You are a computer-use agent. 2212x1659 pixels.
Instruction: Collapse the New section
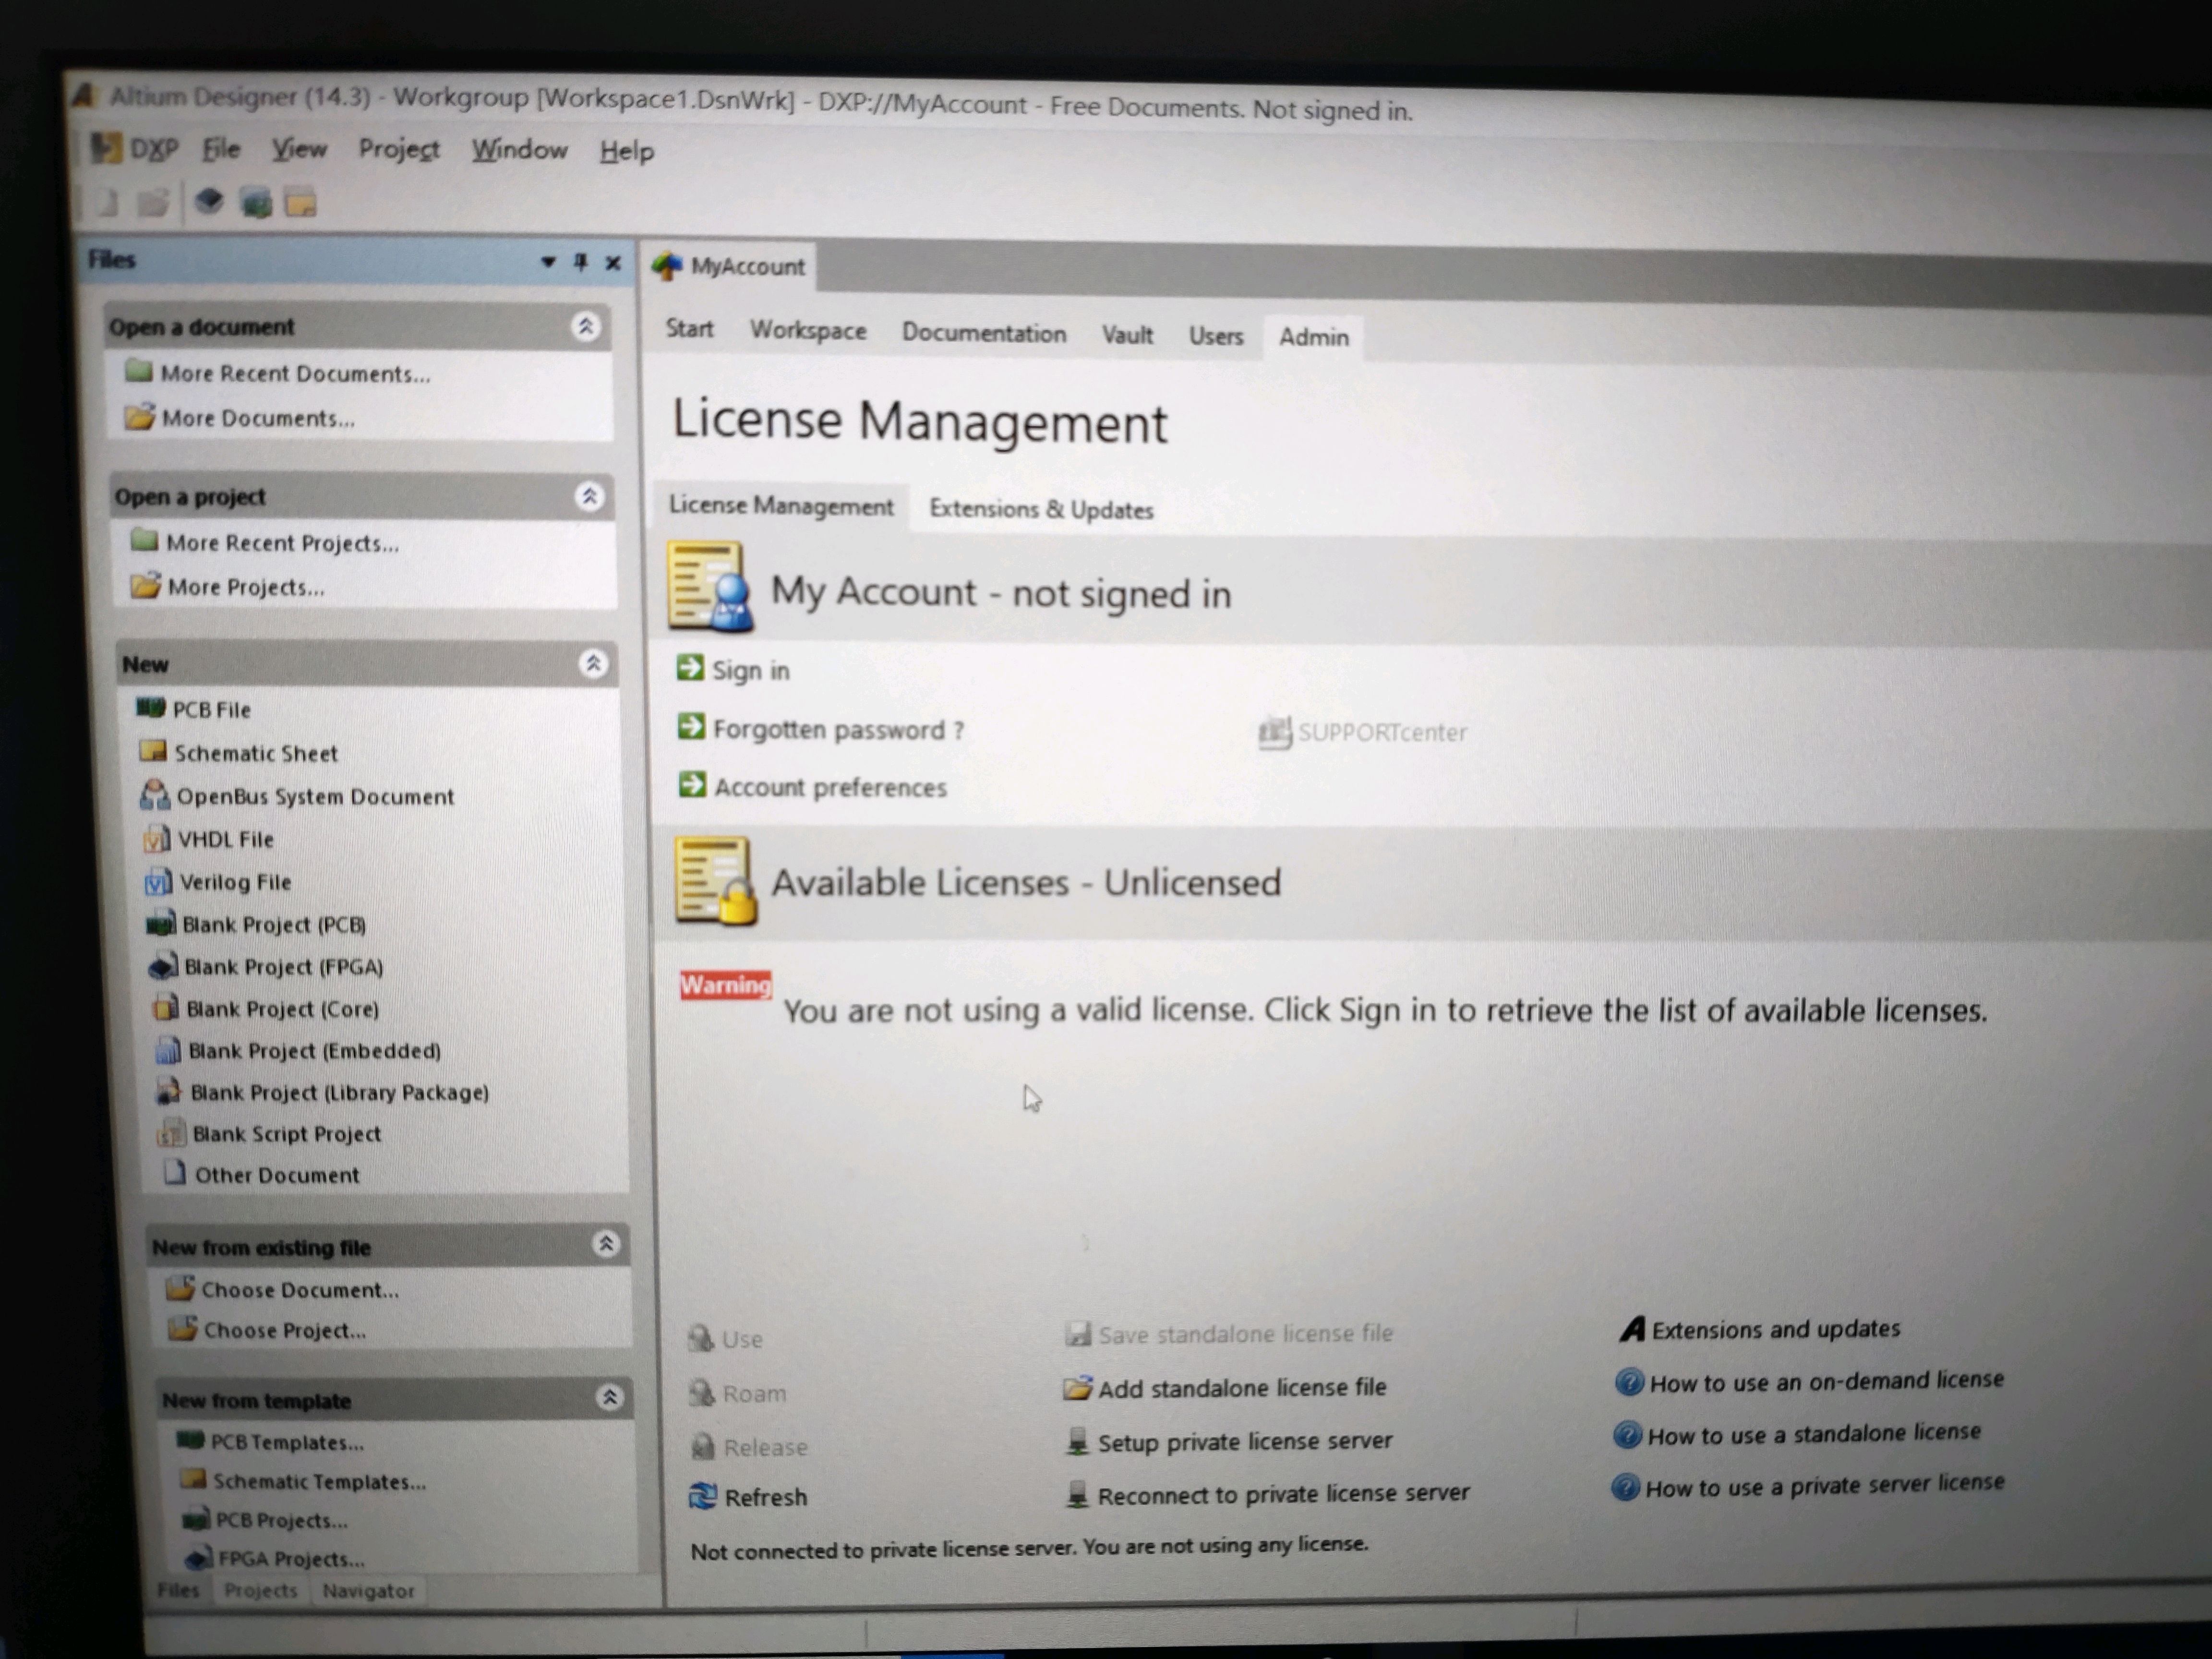[593, 663]
